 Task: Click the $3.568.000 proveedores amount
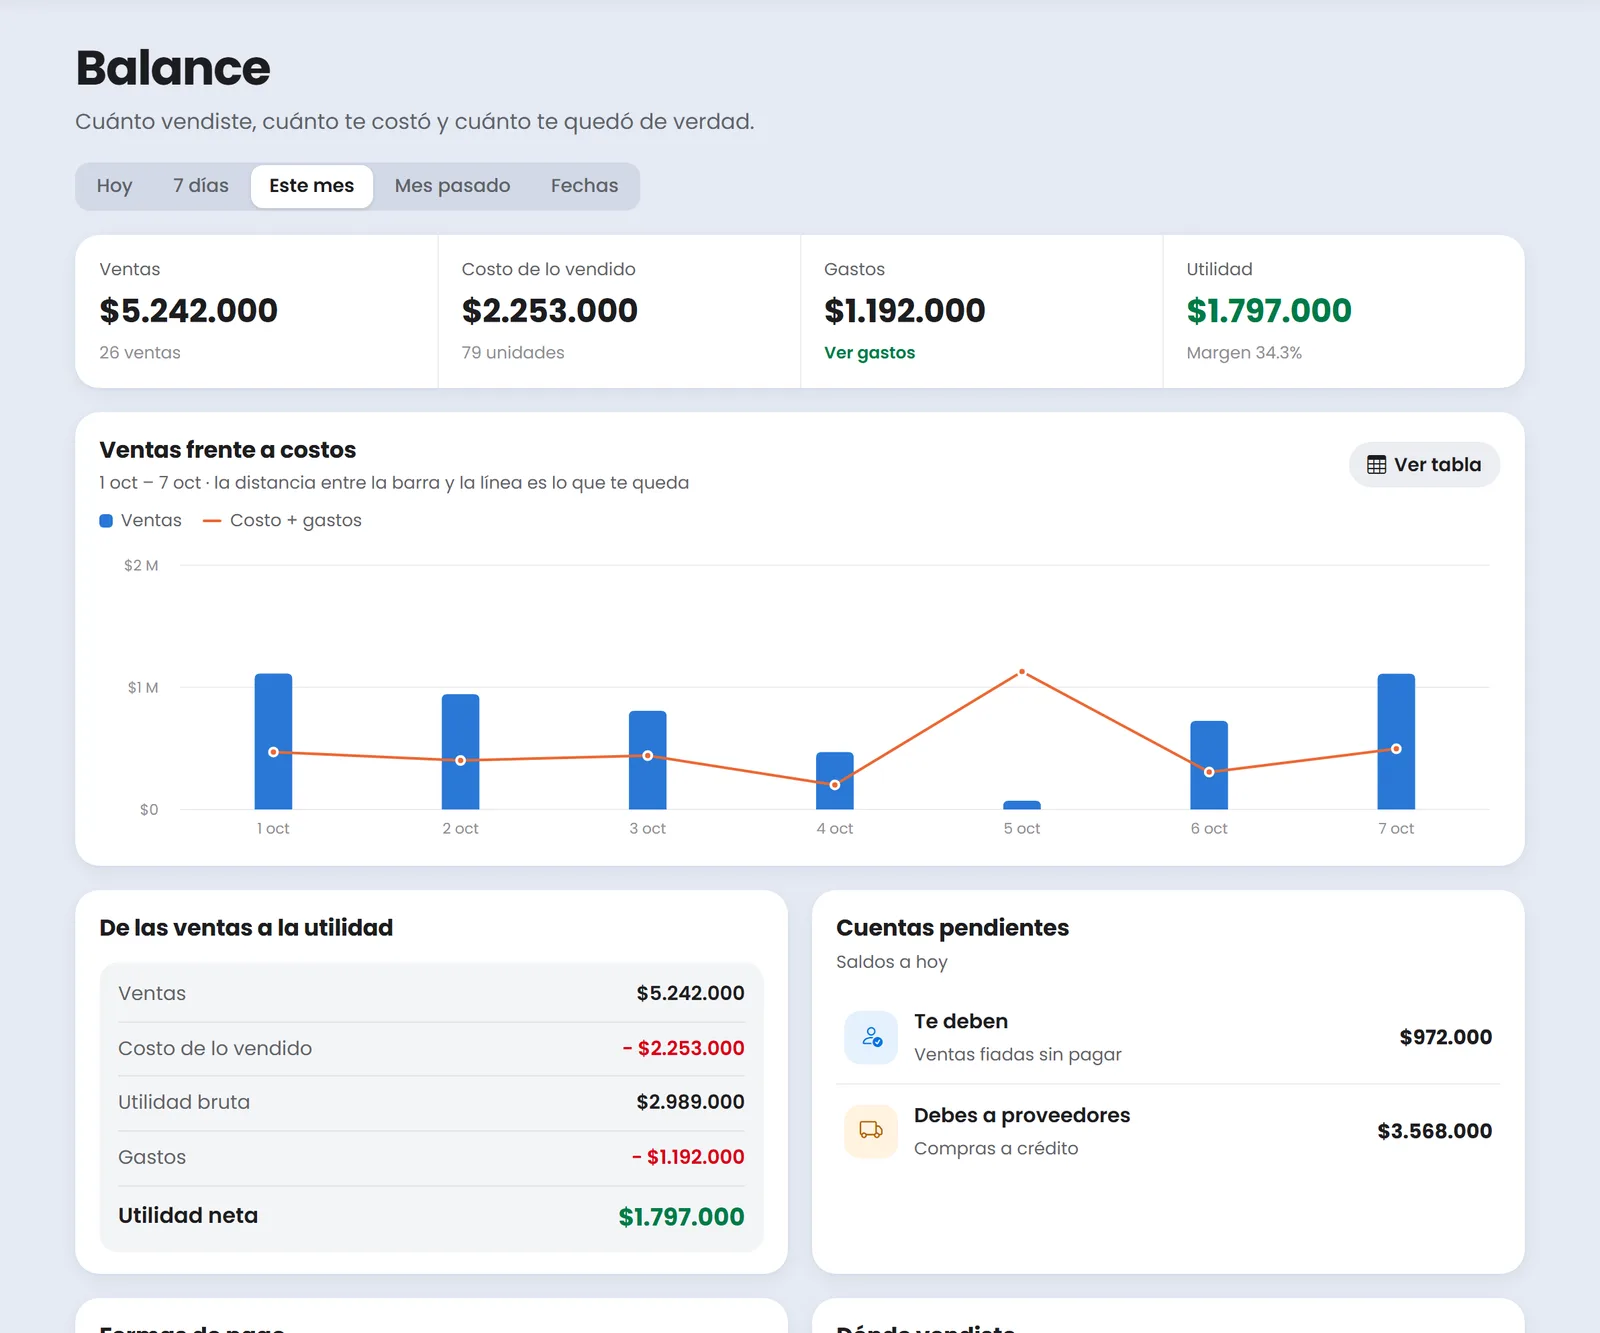pos(1435,1131)
